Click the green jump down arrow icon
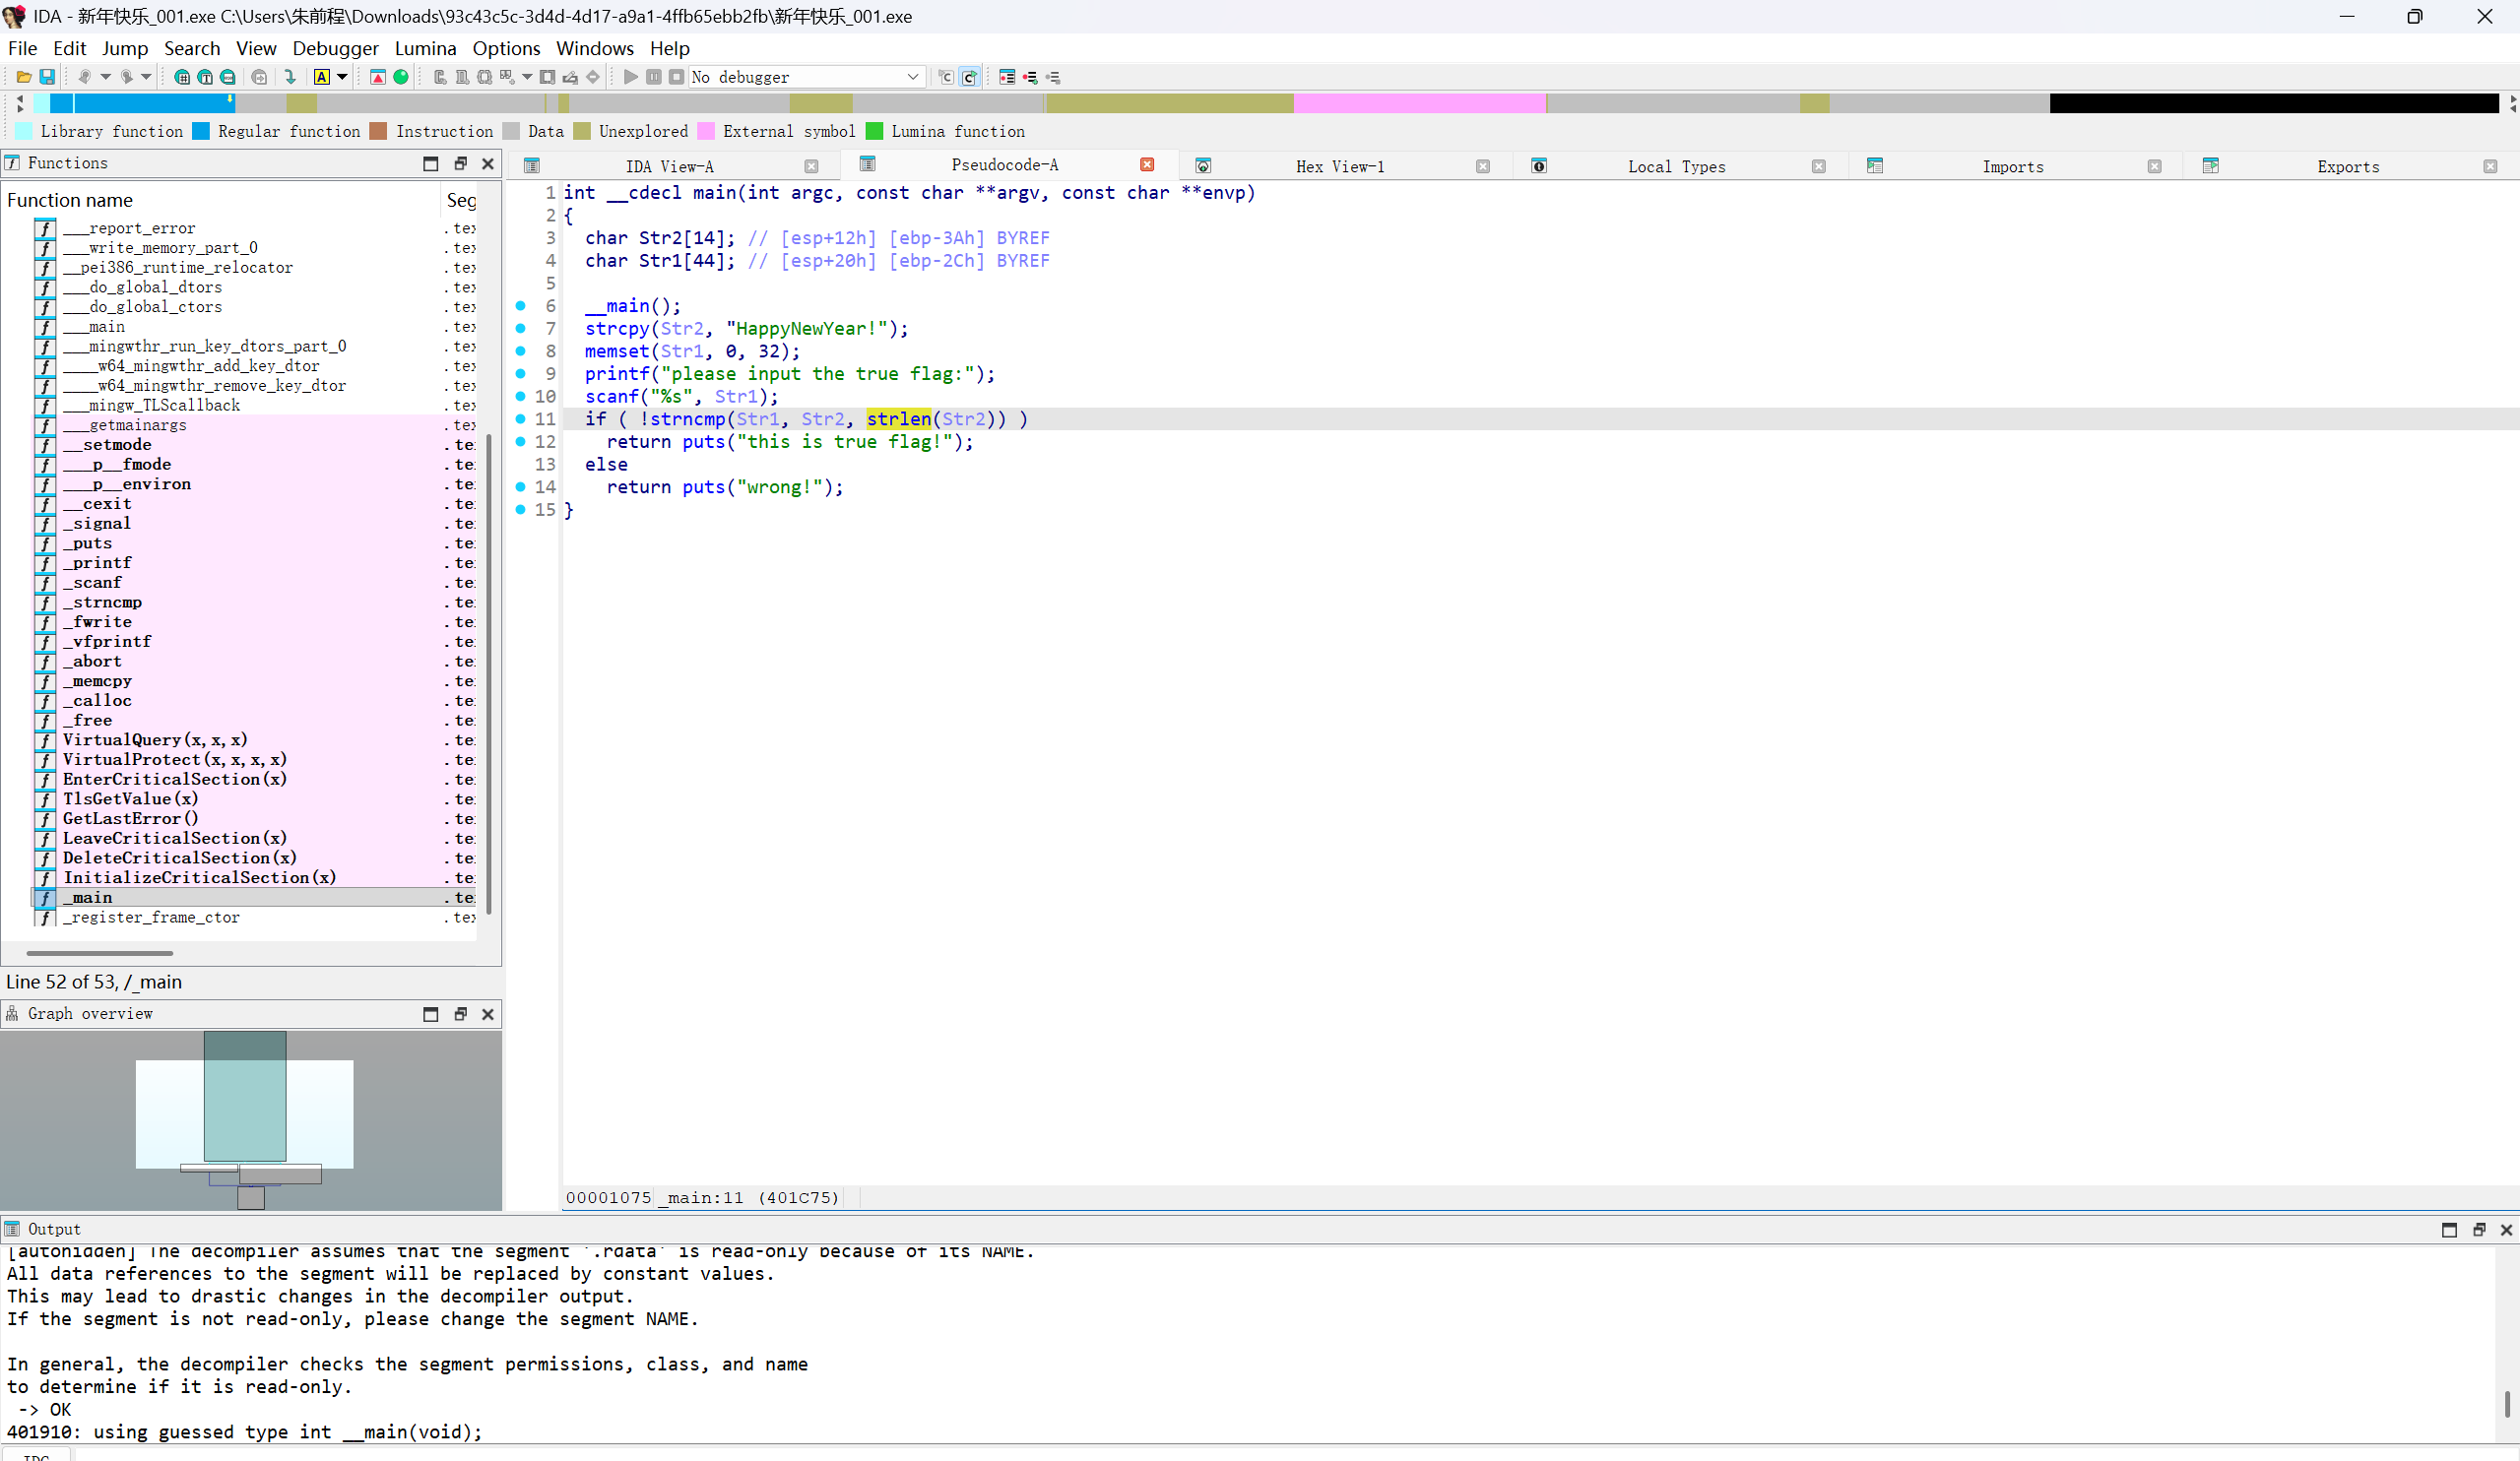 [x=290, y=77]
